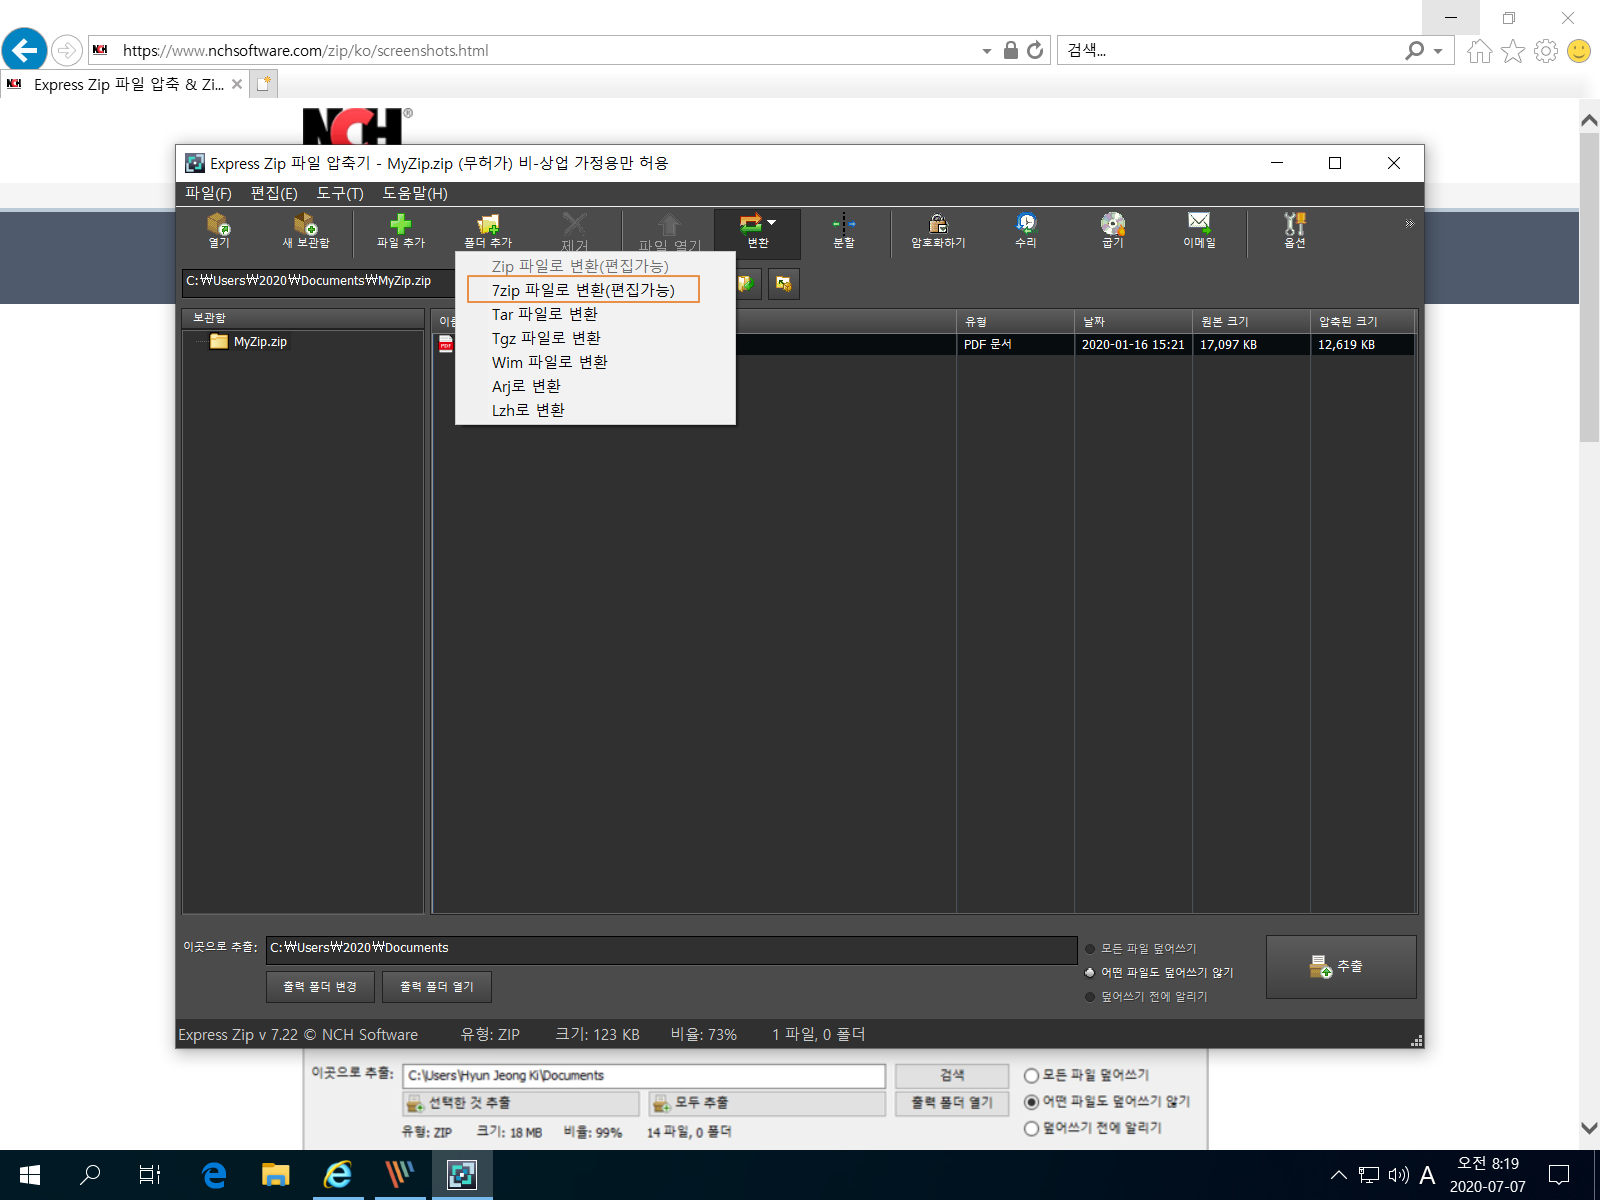Image resolution: width=1600 pixels, height=1200 pixels.
Task: Click the Encrypt (암호화하기) icon
Action: coord(938,230)
